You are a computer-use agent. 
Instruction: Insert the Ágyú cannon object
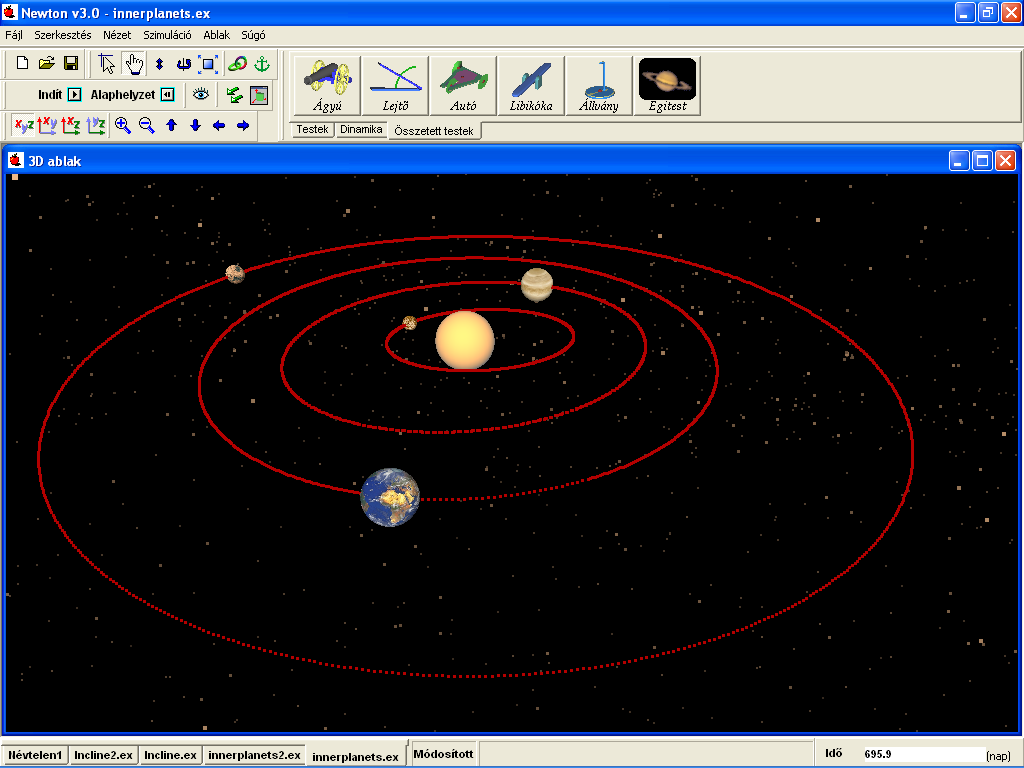pos(327,86)
